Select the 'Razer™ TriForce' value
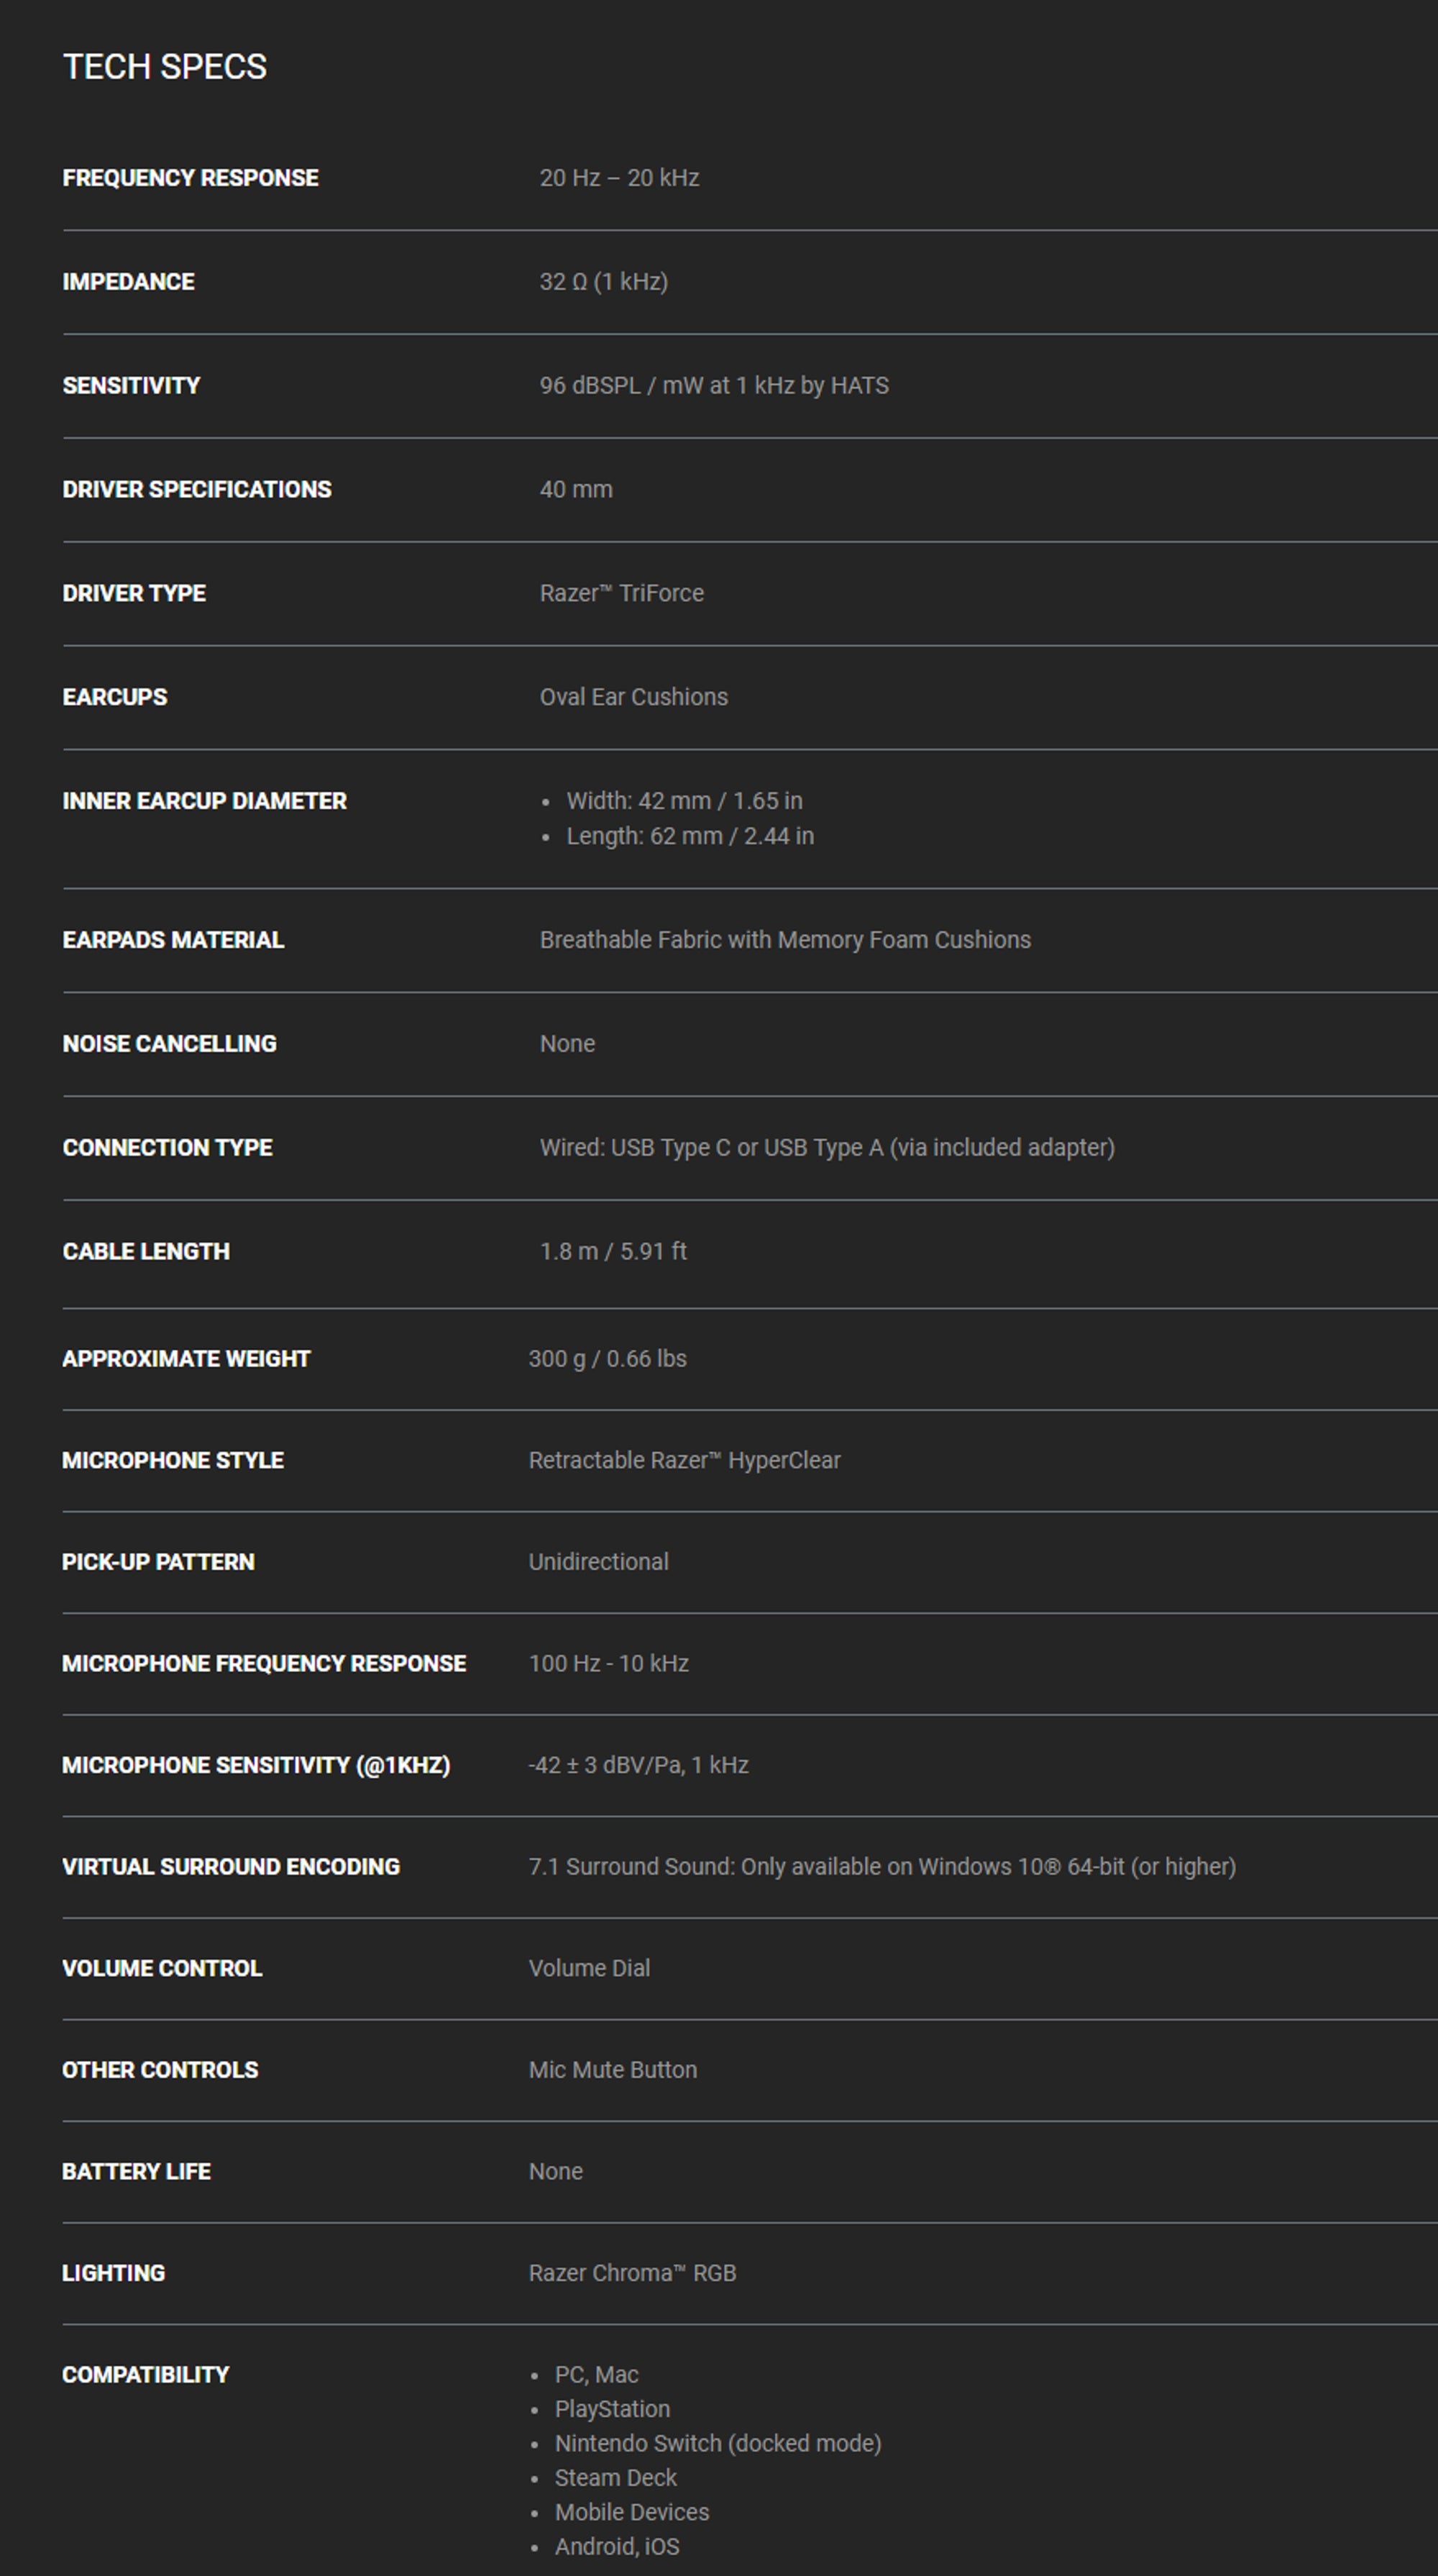 622,594
